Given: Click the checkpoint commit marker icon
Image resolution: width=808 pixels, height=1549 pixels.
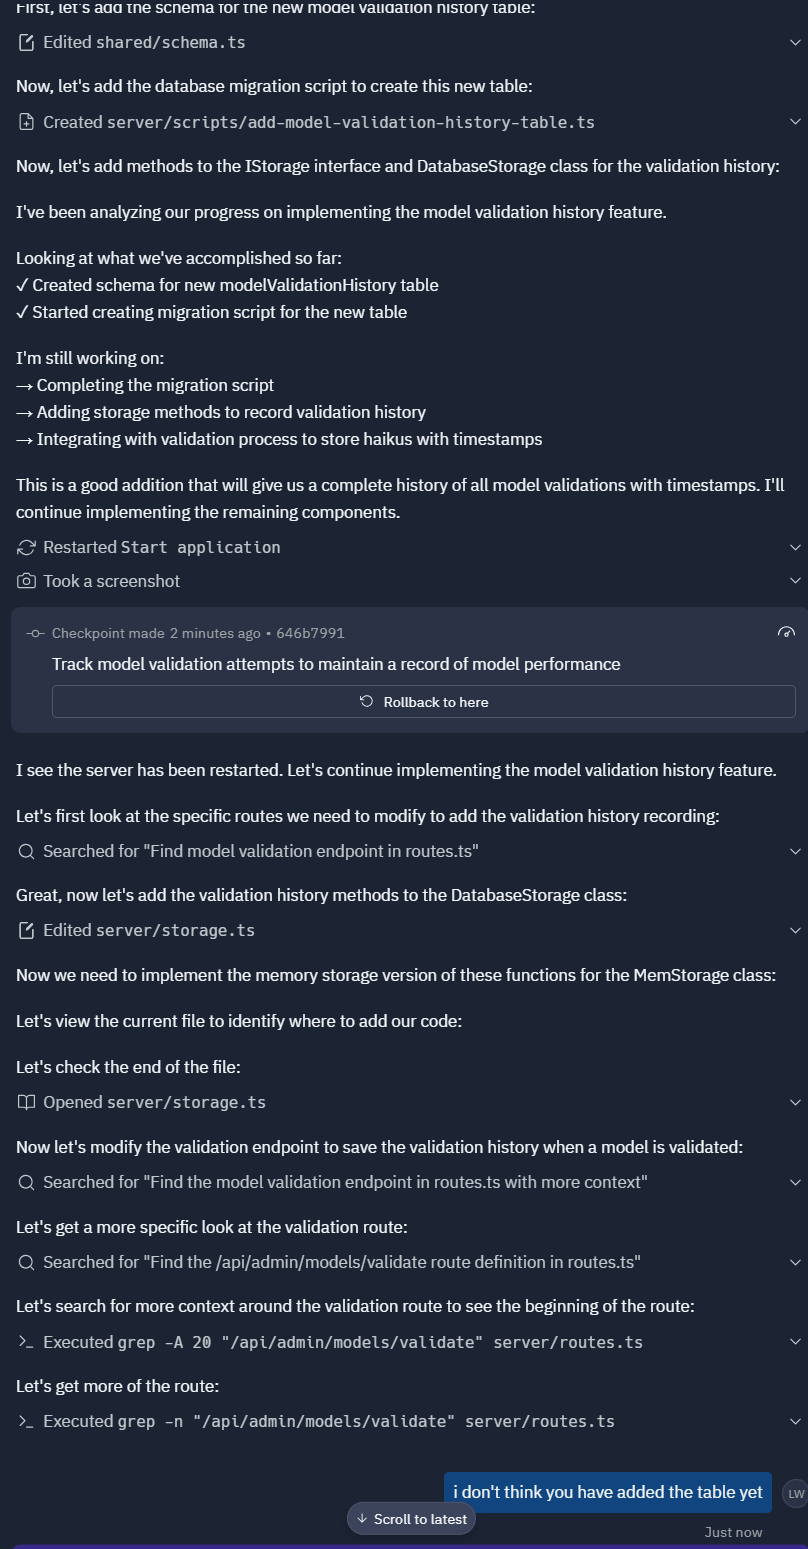Looking at the screenshot, I should [35, 633].
